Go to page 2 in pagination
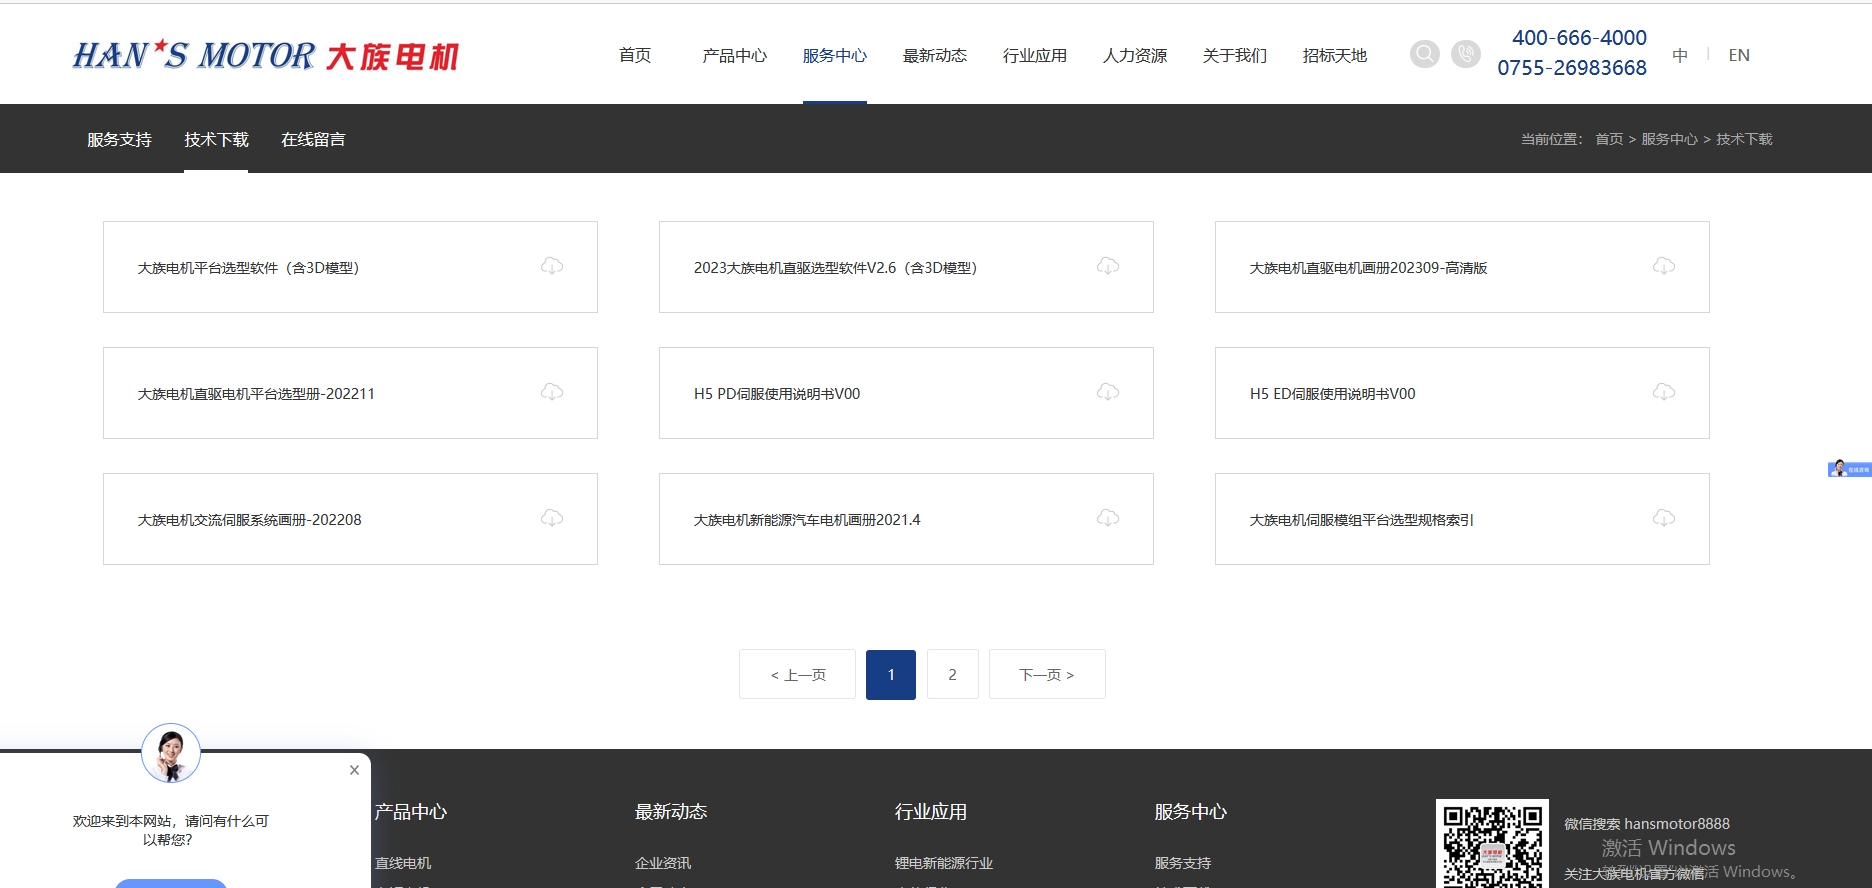Viewport: 1872px width, 888px height. coord(952,674)
